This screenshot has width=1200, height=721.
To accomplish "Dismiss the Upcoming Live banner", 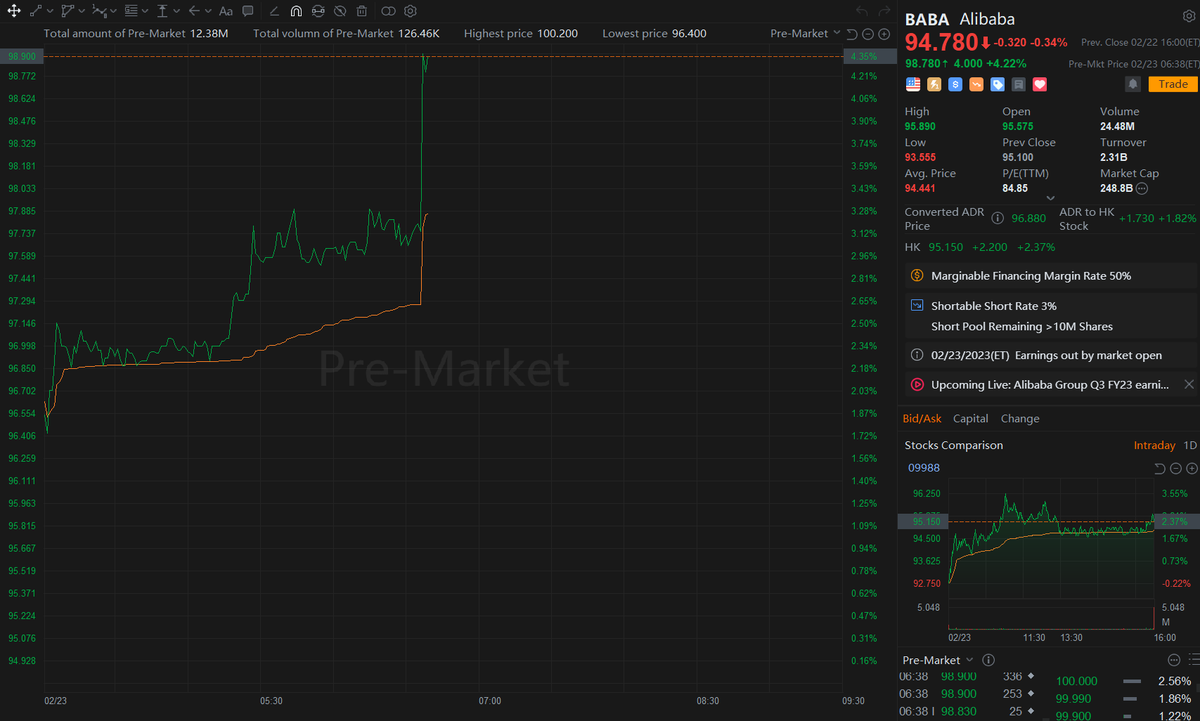I will pos(1189,384).
